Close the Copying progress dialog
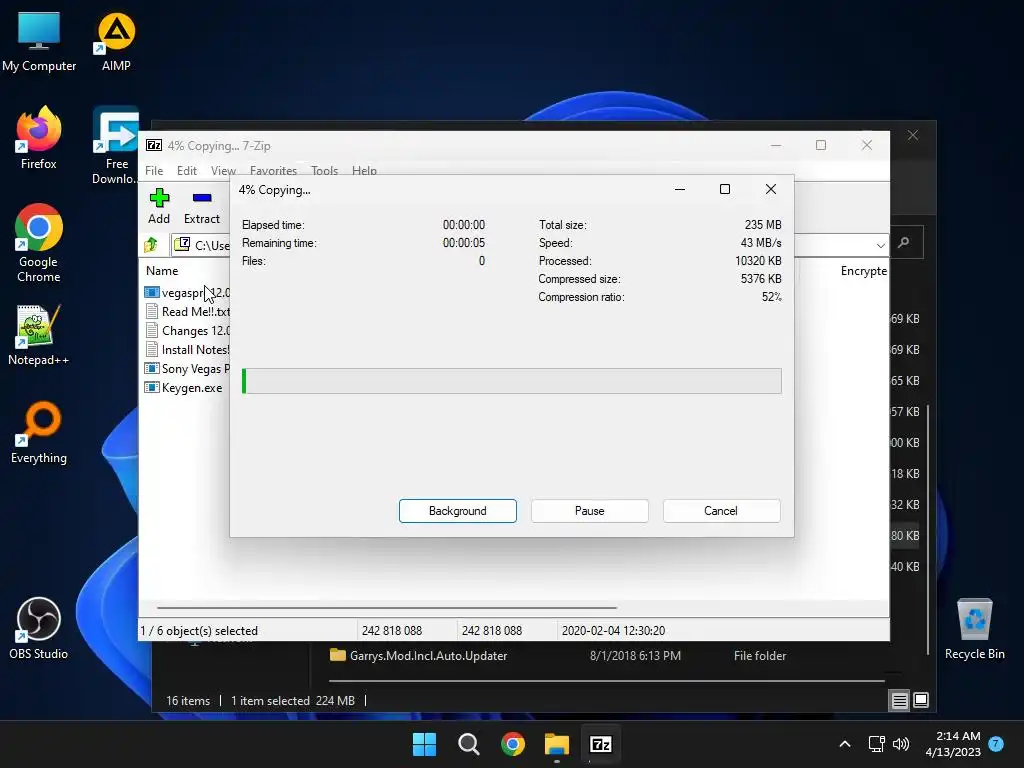The height and width of the screenshot is (768, 1024). 771,189
